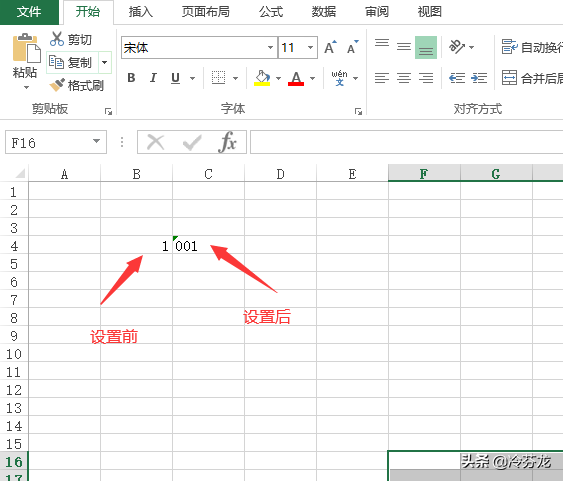Open the borders grid icon
This screenshot has height=481, width=563.
tap(218, 78)
